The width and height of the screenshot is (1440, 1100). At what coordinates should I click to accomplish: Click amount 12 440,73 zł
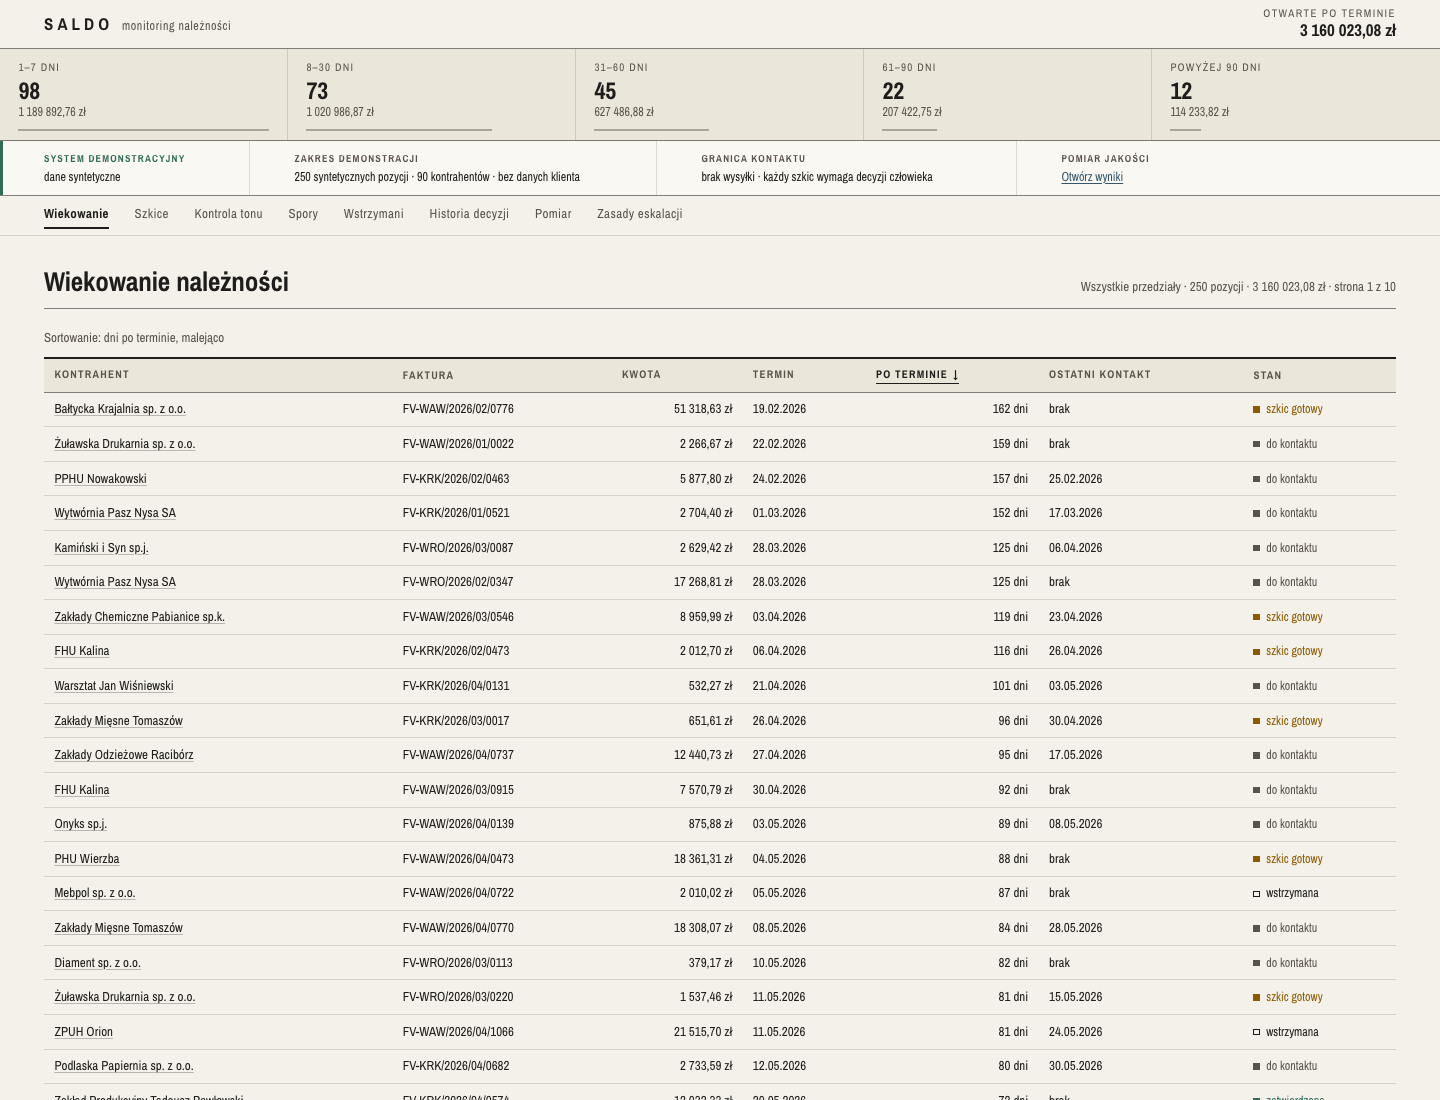pyautogui.click(x=703, y=755)
